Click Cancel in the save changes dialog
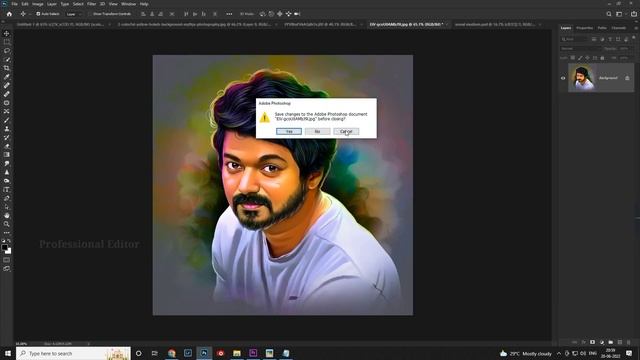 pyautogui.click(x=346, y=131)
